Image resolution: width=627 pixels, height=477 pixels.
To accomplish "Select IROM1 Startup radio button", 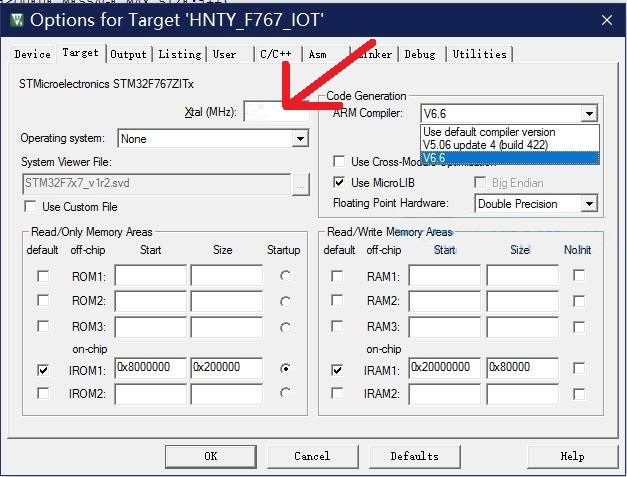I will click(x=285, y=368).
